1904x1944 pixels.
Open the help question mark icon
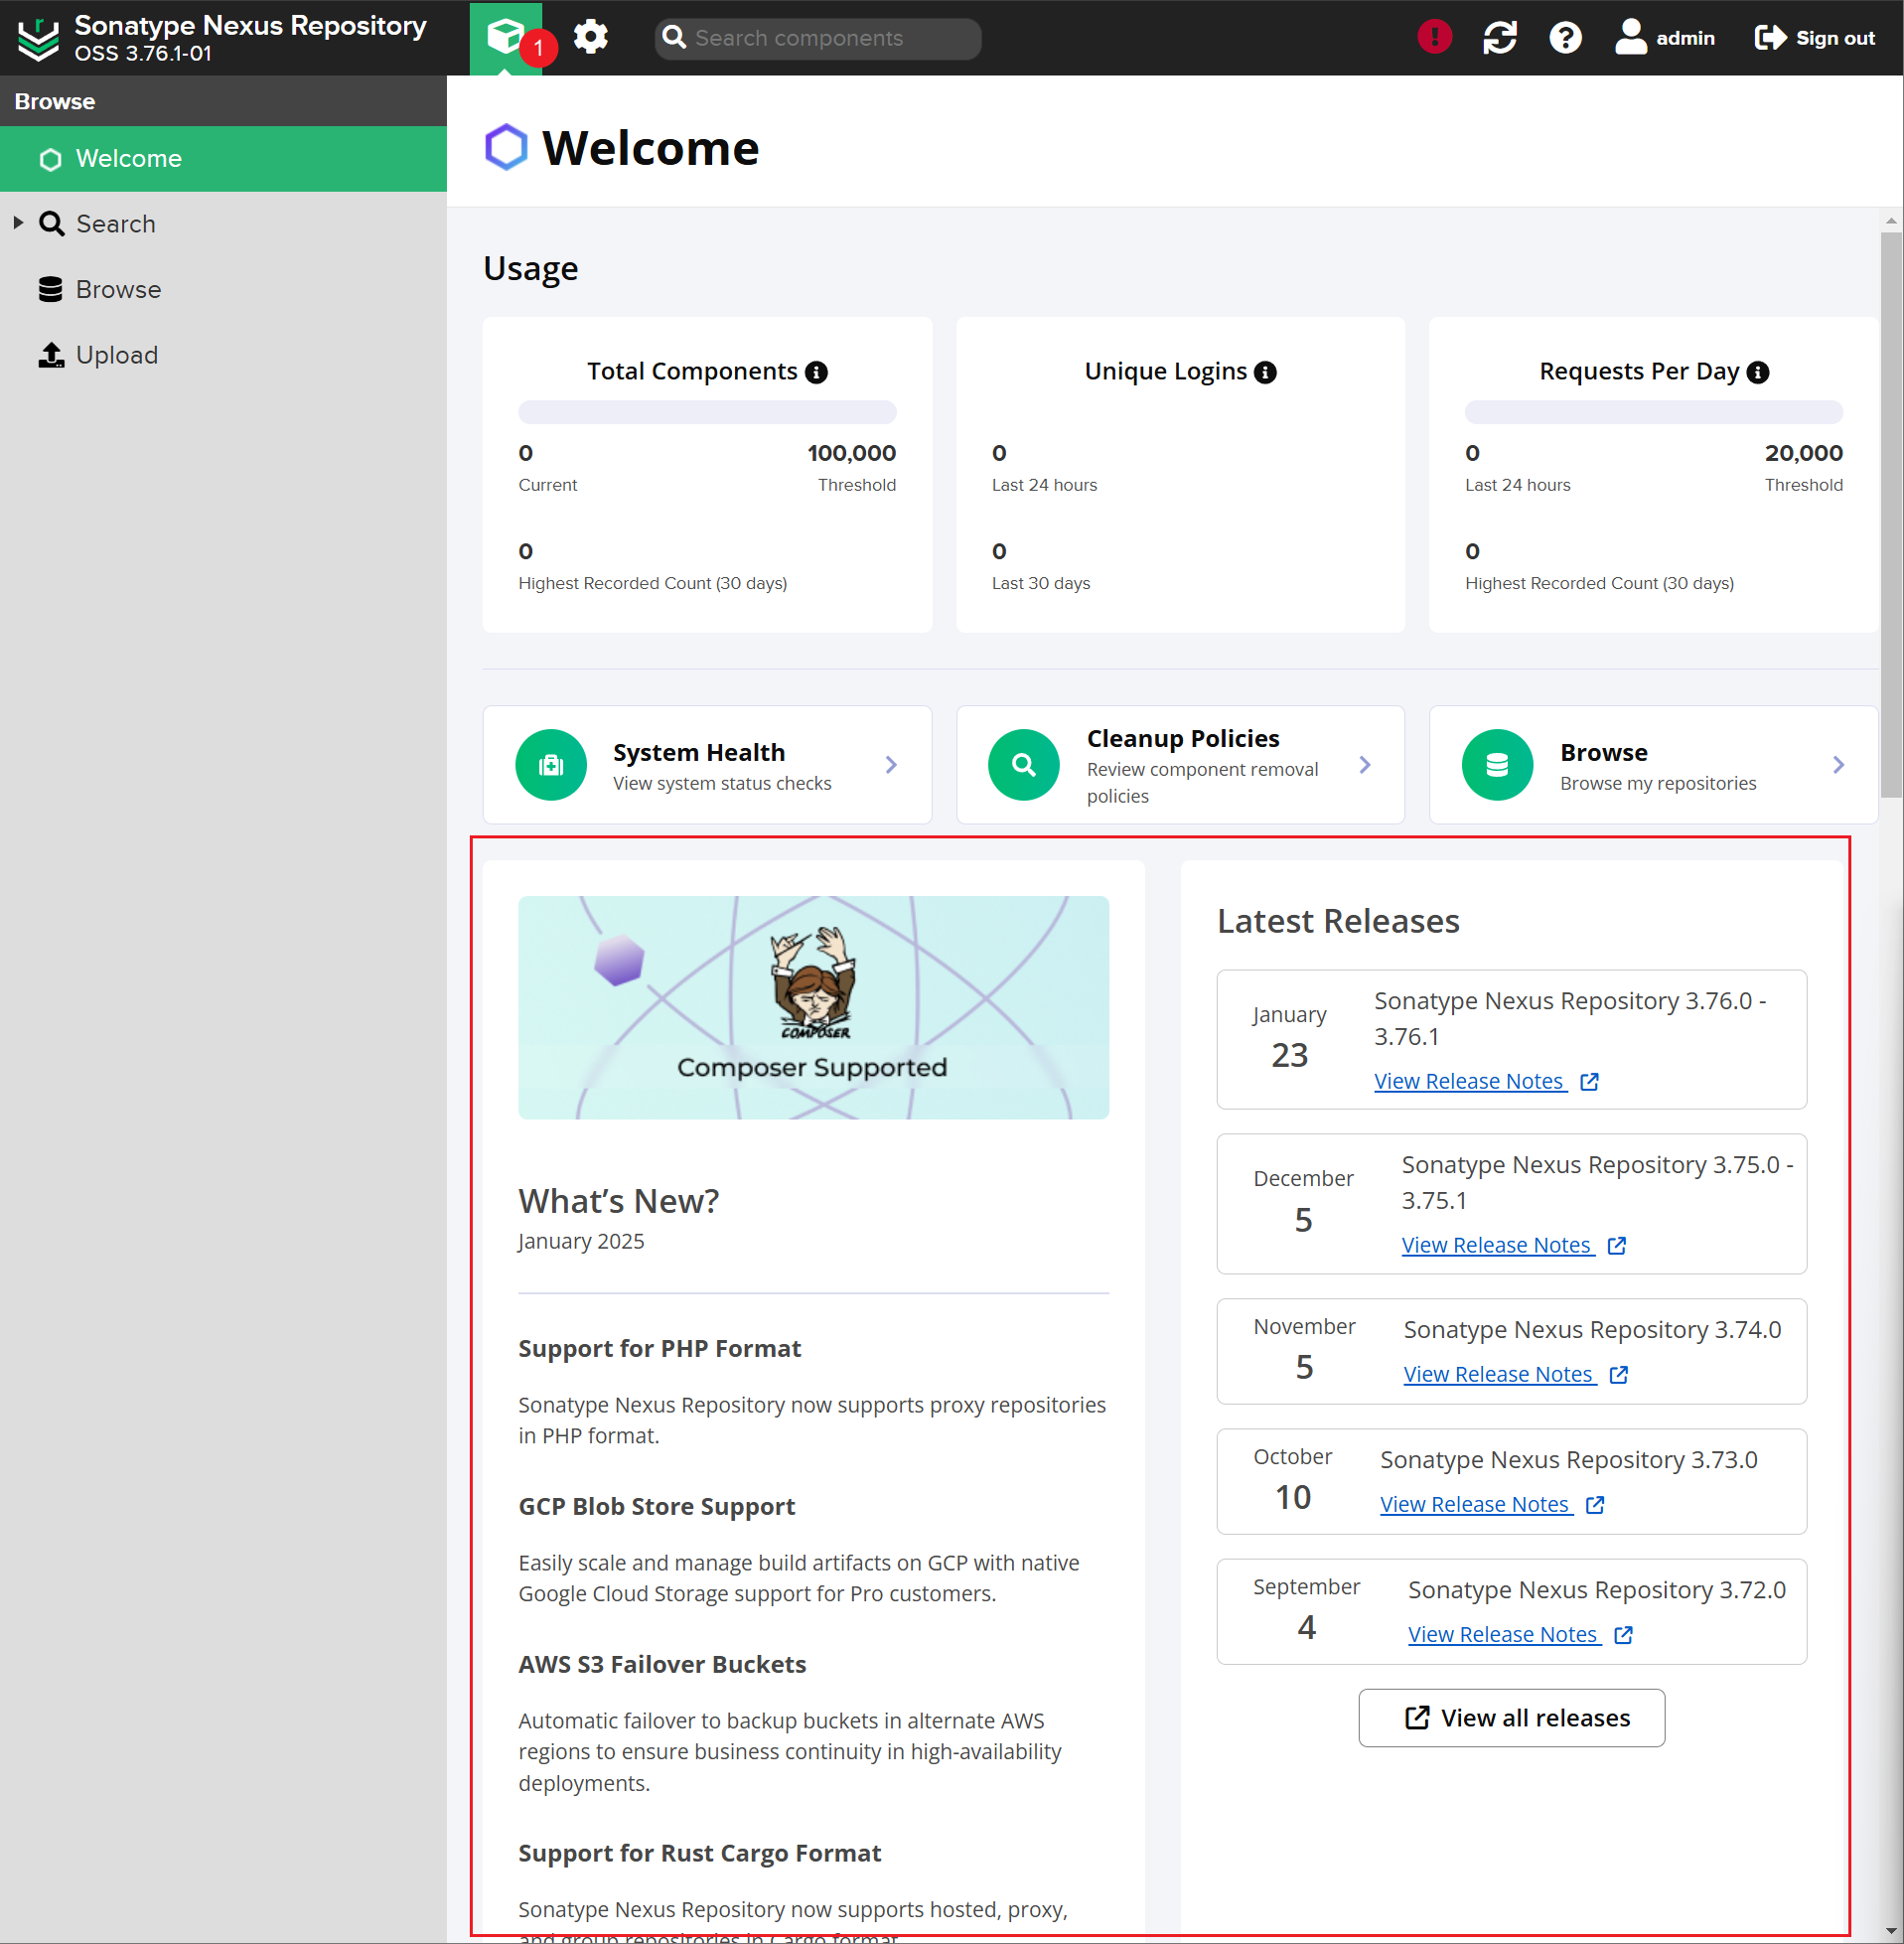tap(1565, 38)
